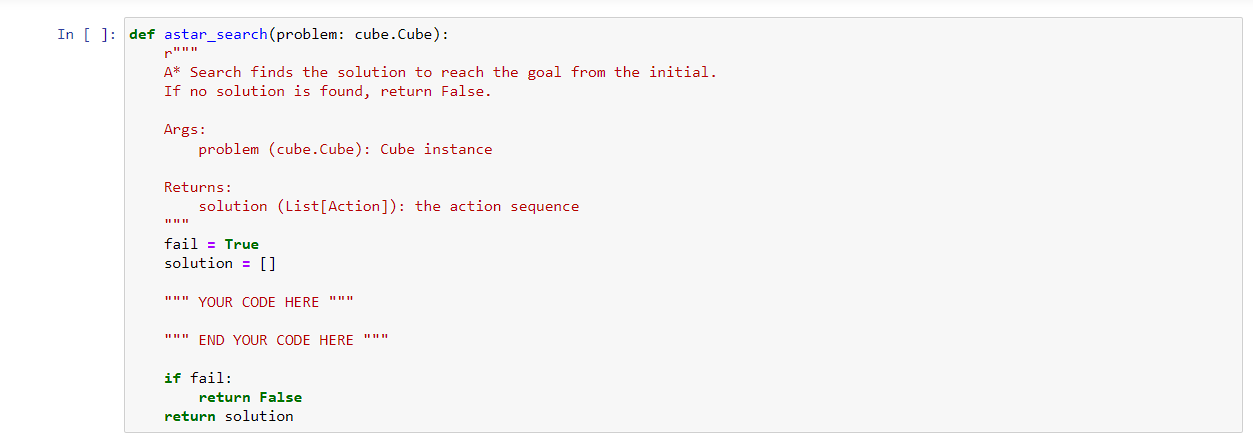Click the "return False" statement

(250, 397)
